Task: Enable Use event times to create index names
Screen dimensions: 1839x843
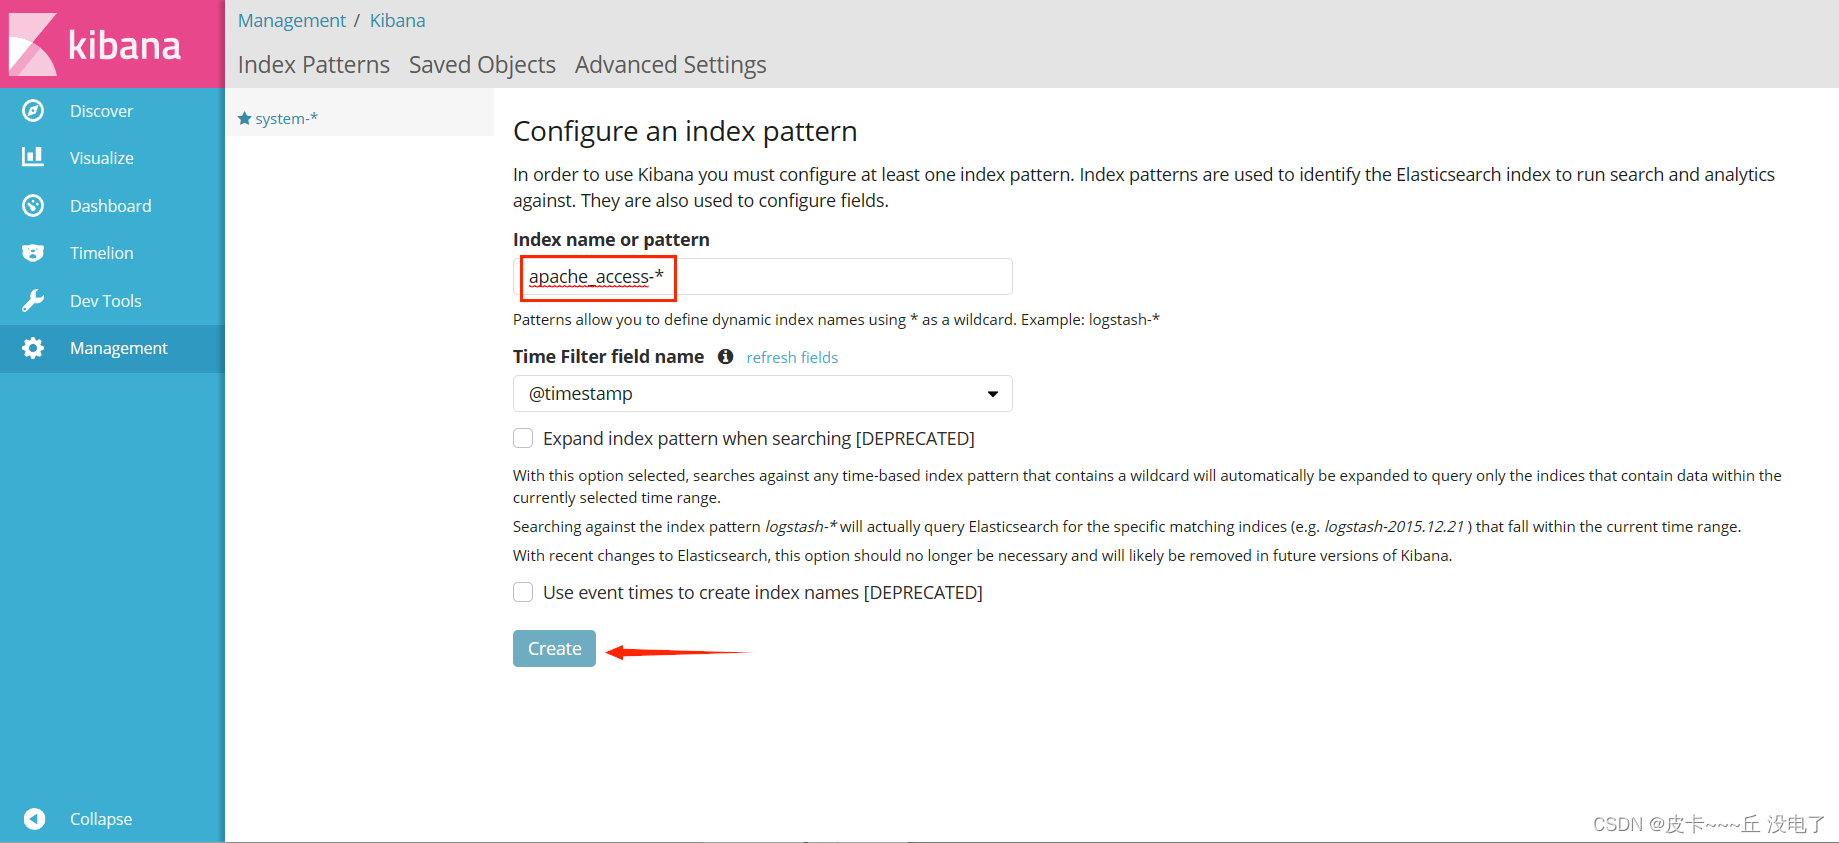Action: pyautogui.click(x=523, y=592)
